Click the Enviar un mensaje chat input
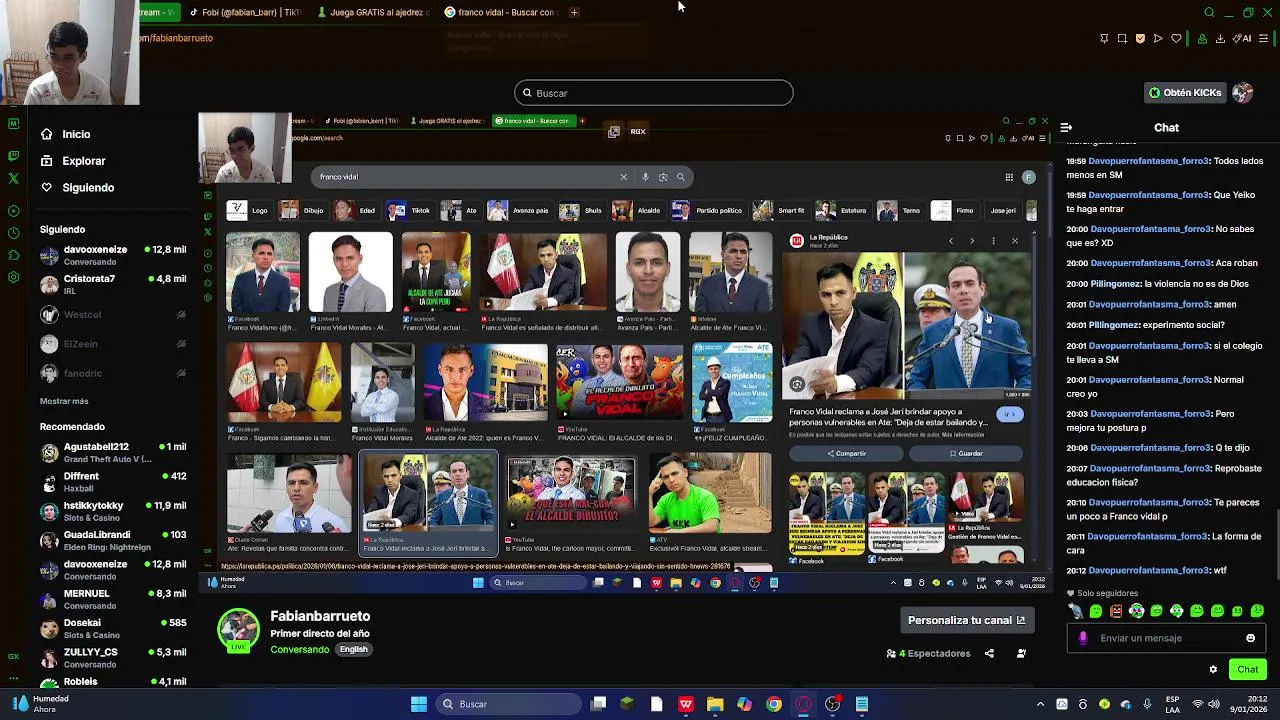Viewport: 1280px width, 720px height. click(x=1166, y=638)
